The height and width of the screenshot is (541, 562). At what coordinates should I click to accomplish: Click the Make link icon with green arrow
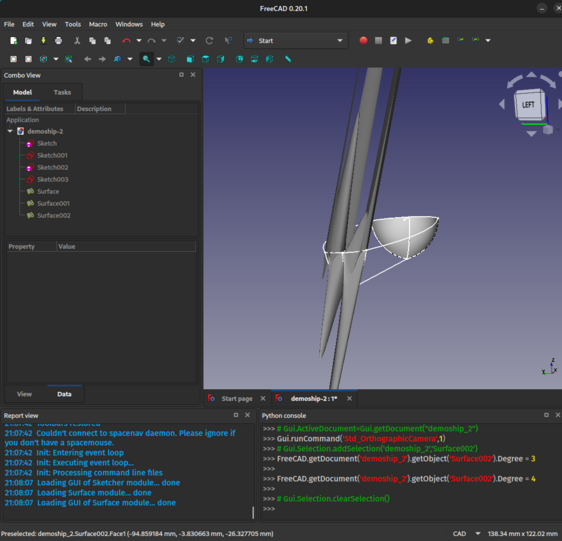(461, 41)
